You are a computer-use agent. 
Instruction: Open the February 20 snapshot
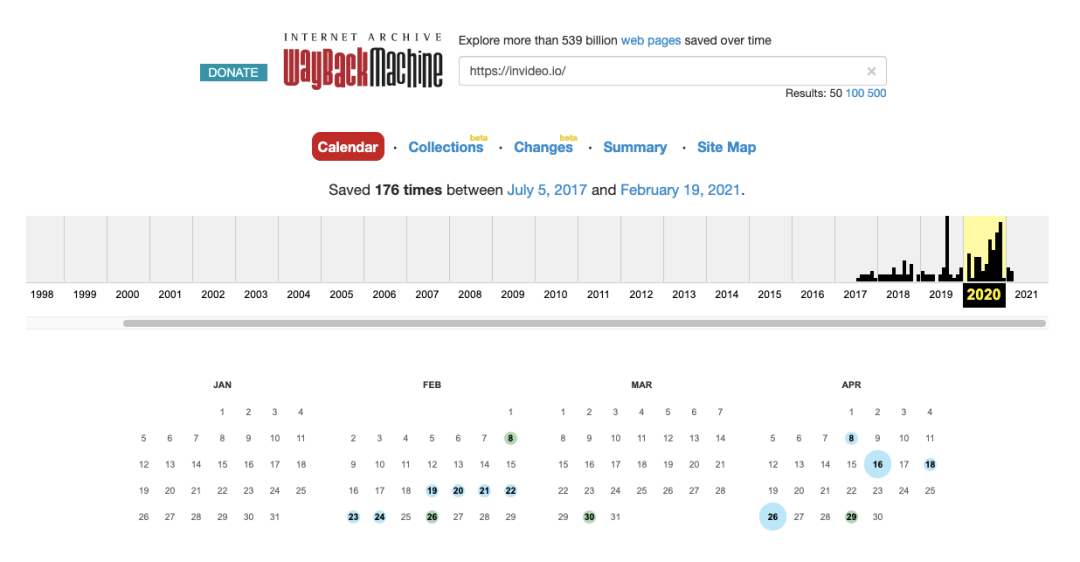458,490
